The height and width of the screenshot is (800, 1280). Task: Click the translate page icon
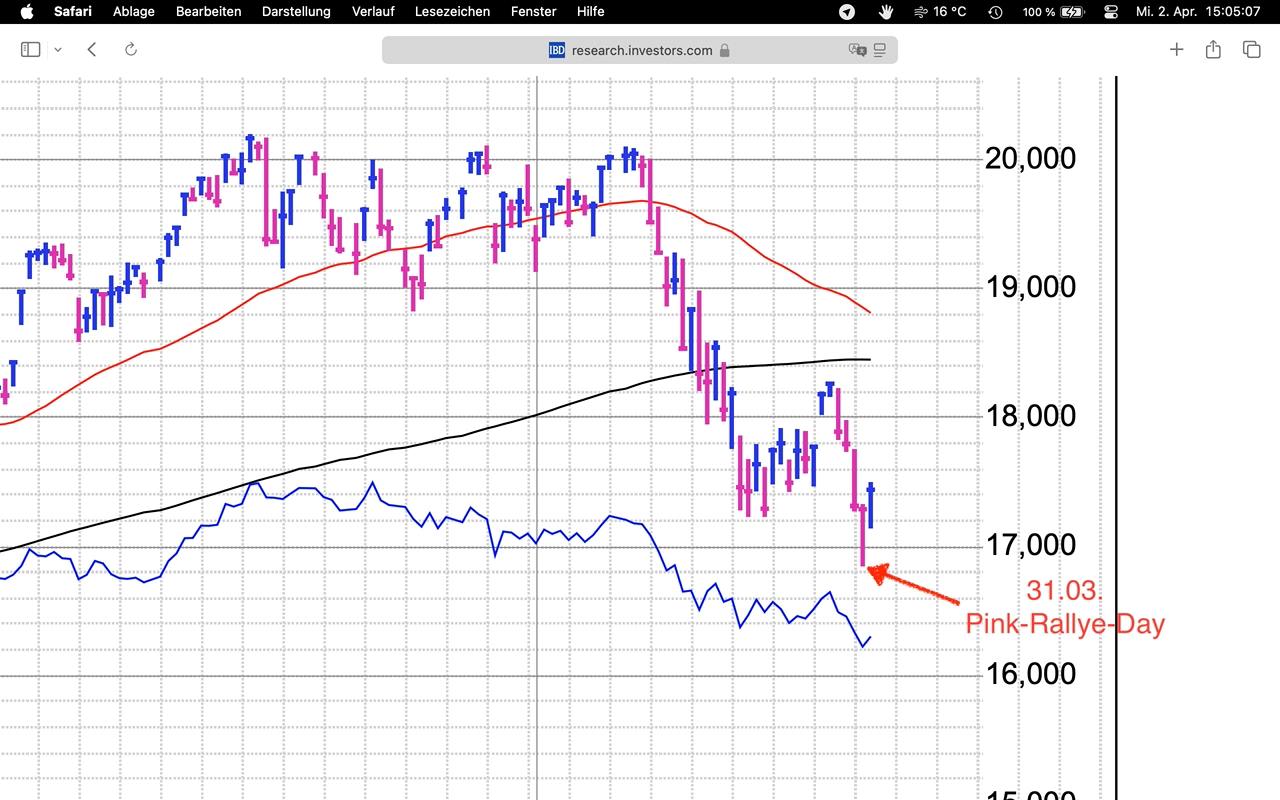pyautogui.click(x=857, y=50)
